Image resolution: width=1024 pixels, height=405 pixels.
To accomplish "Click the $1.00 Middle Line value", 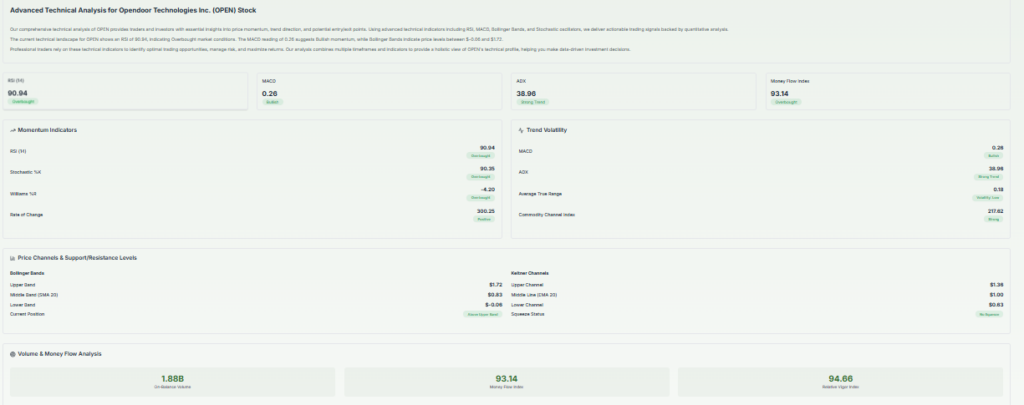I will pyautogui.click(x=997, y=295).
